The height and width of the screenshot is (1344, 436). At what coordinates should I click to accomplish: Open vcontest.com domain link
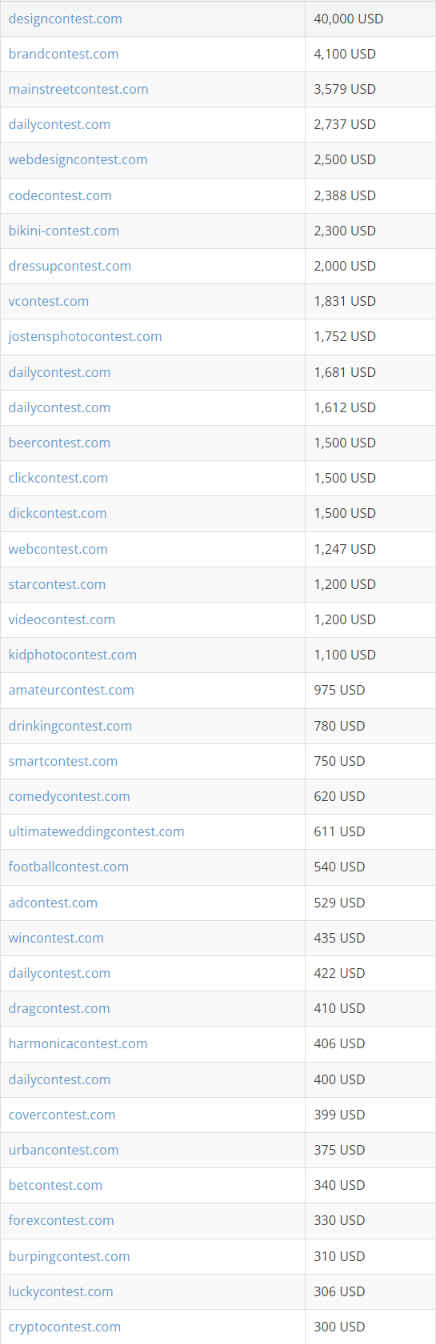click(x=48, y=301)
